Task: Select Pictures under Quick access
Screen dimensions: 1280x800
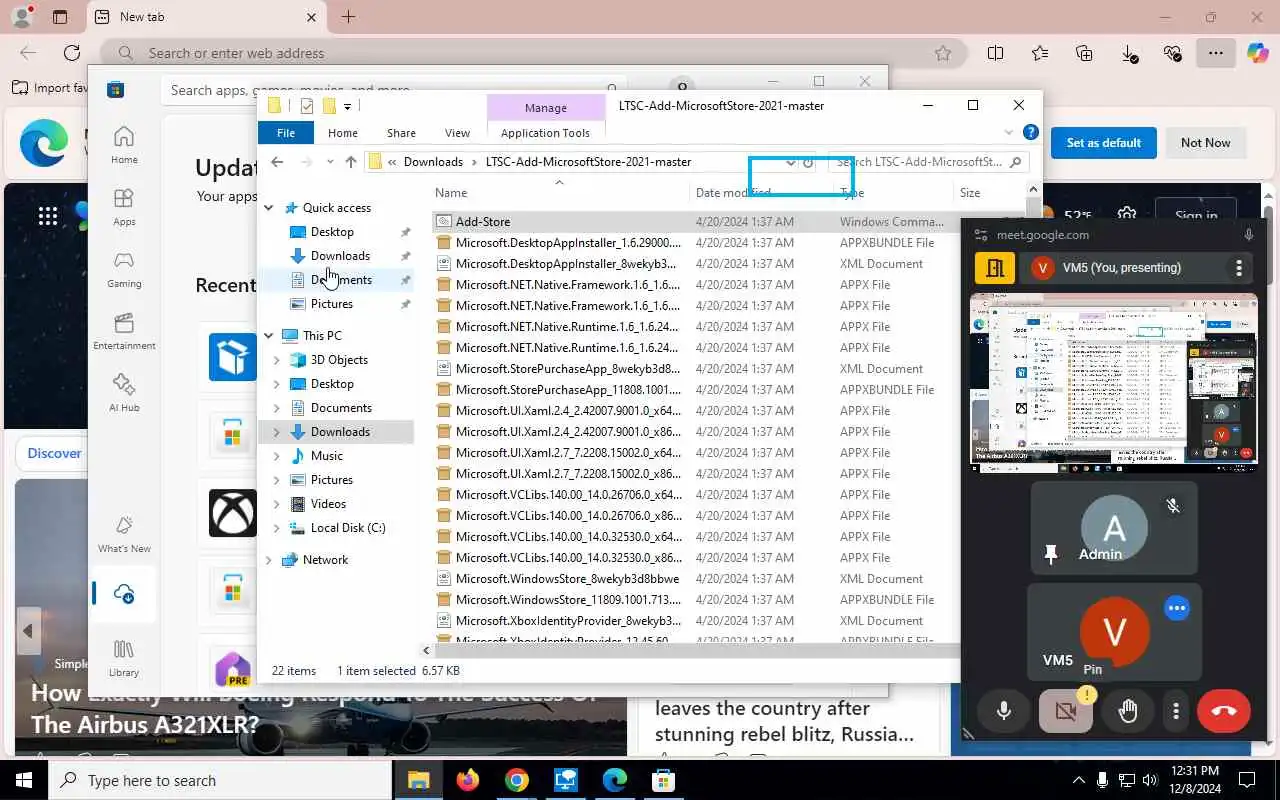Action: pos(331,304)
